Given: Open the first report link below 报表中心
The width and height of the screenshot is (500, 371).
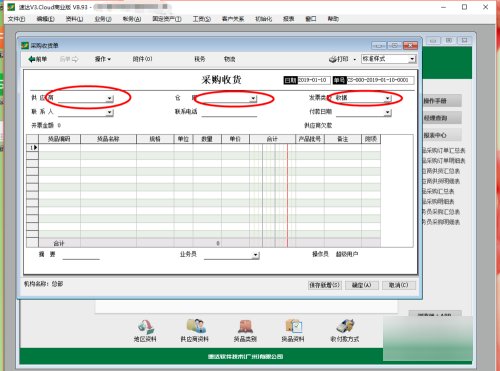Looking at the screenshot, I should click(x=444, y=151).
